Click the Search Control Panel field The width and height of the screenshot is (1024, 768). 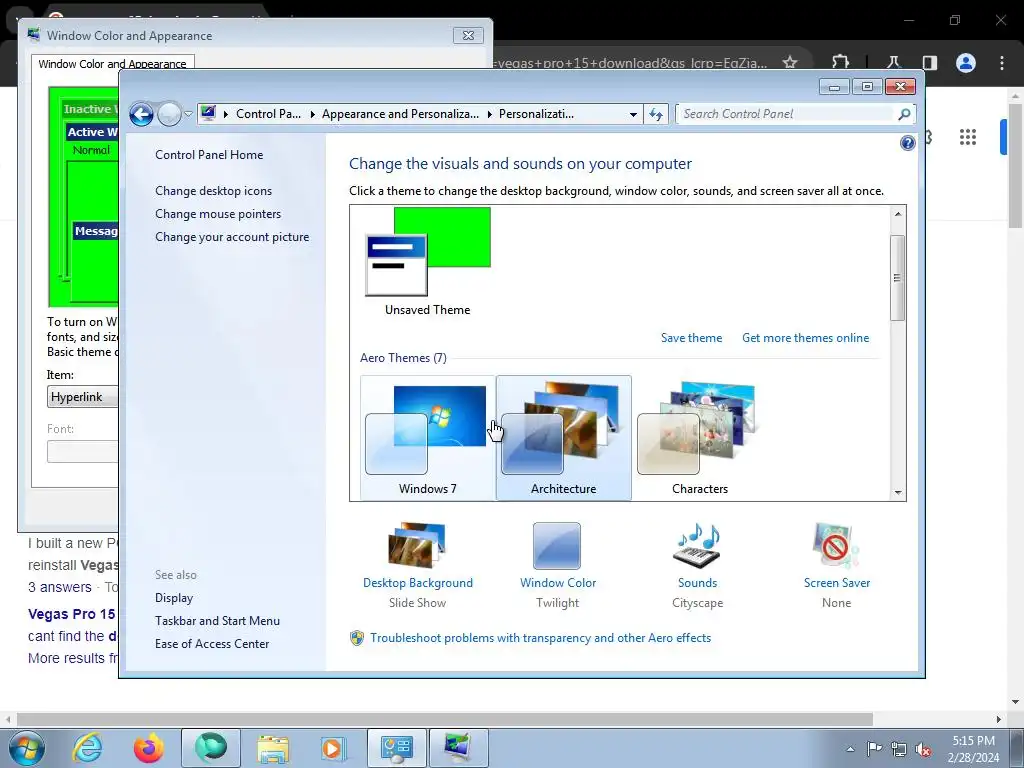tap(786, 114)
